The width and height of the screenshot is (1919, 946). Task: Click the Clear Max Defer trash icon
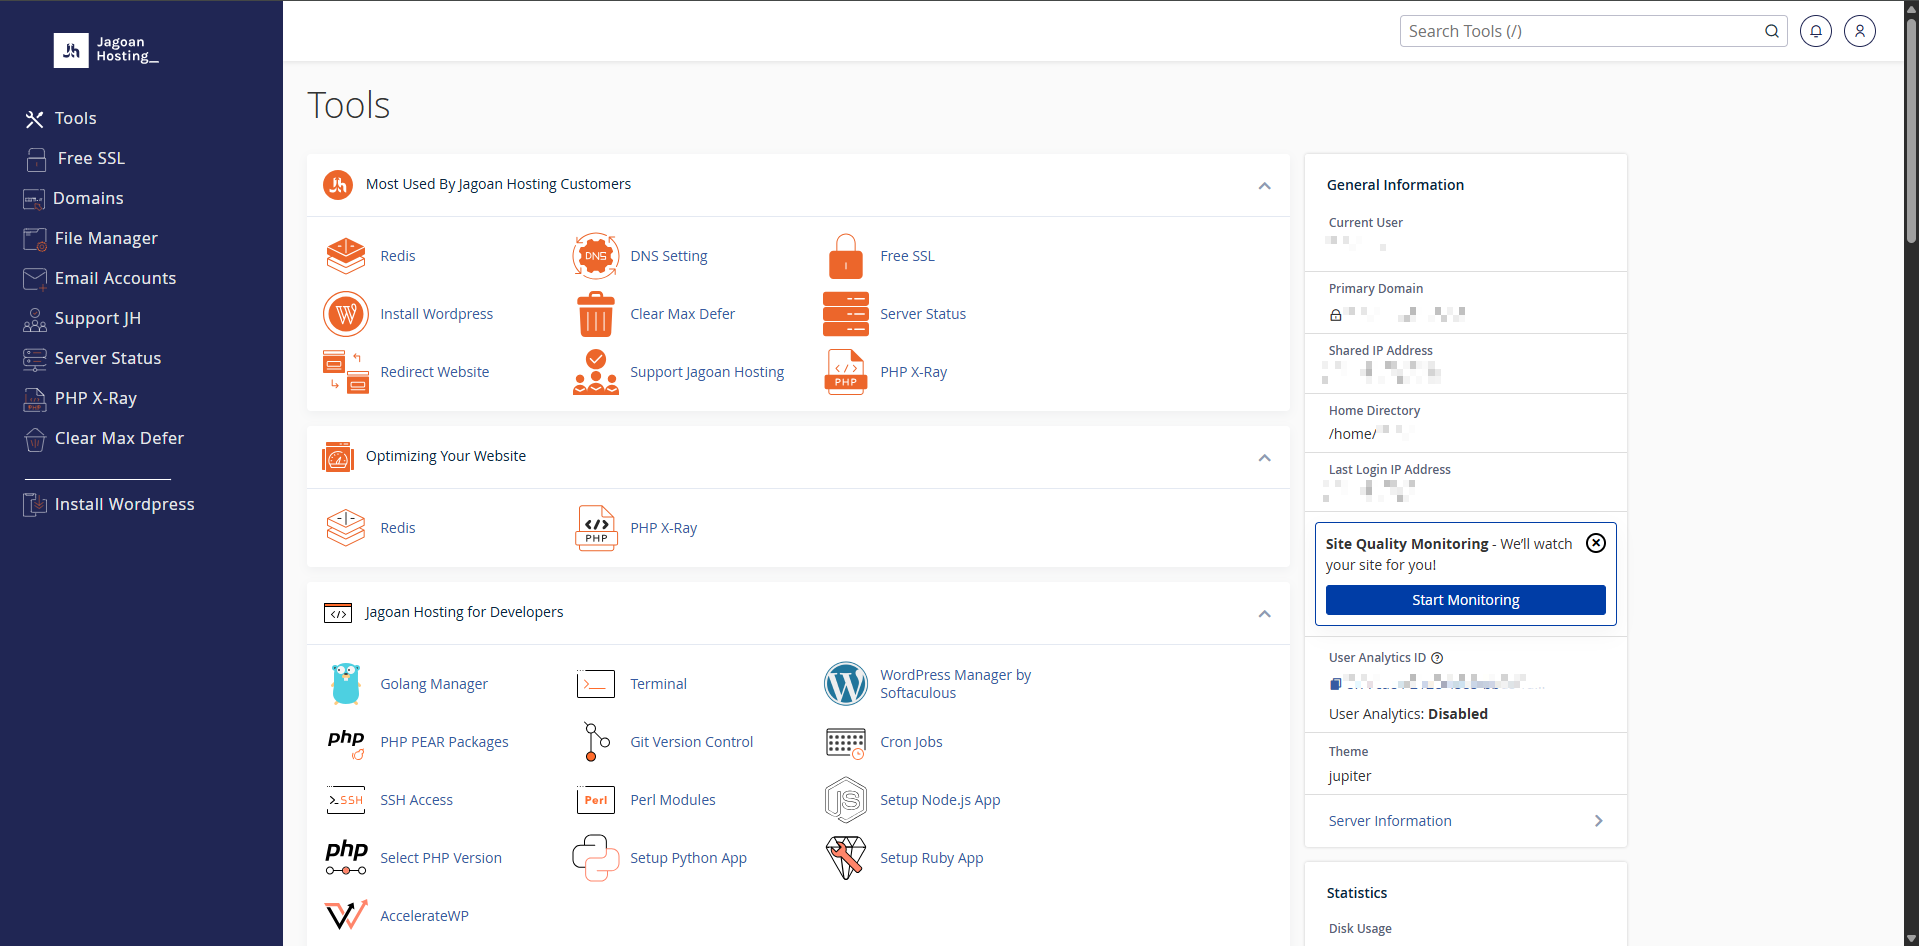[596, 313]
